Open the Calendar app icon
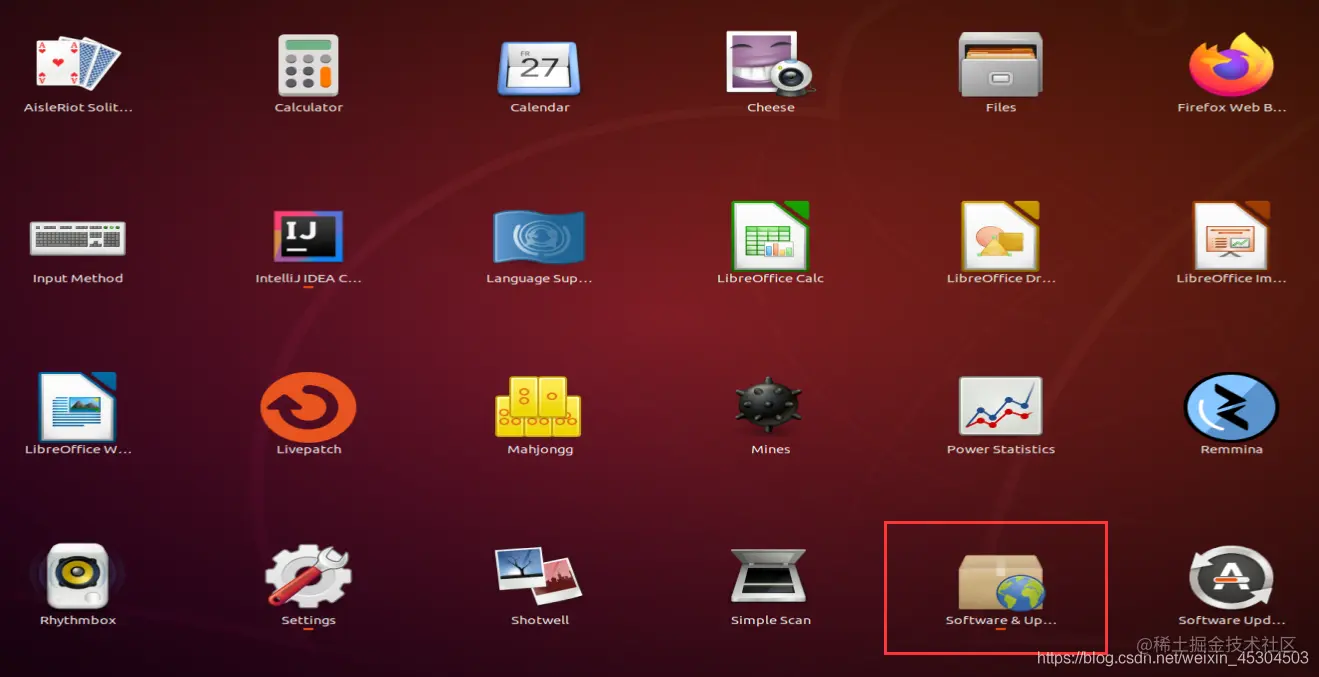1319x677 pixels. pyautogui.click(x=539, y=67)
